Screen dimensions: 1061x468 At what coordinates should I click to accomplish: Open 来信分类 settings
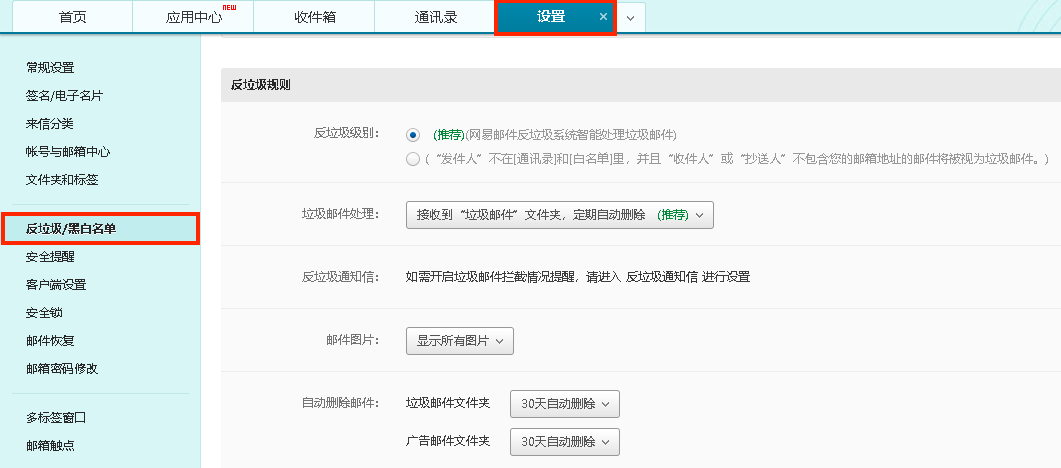50,124
